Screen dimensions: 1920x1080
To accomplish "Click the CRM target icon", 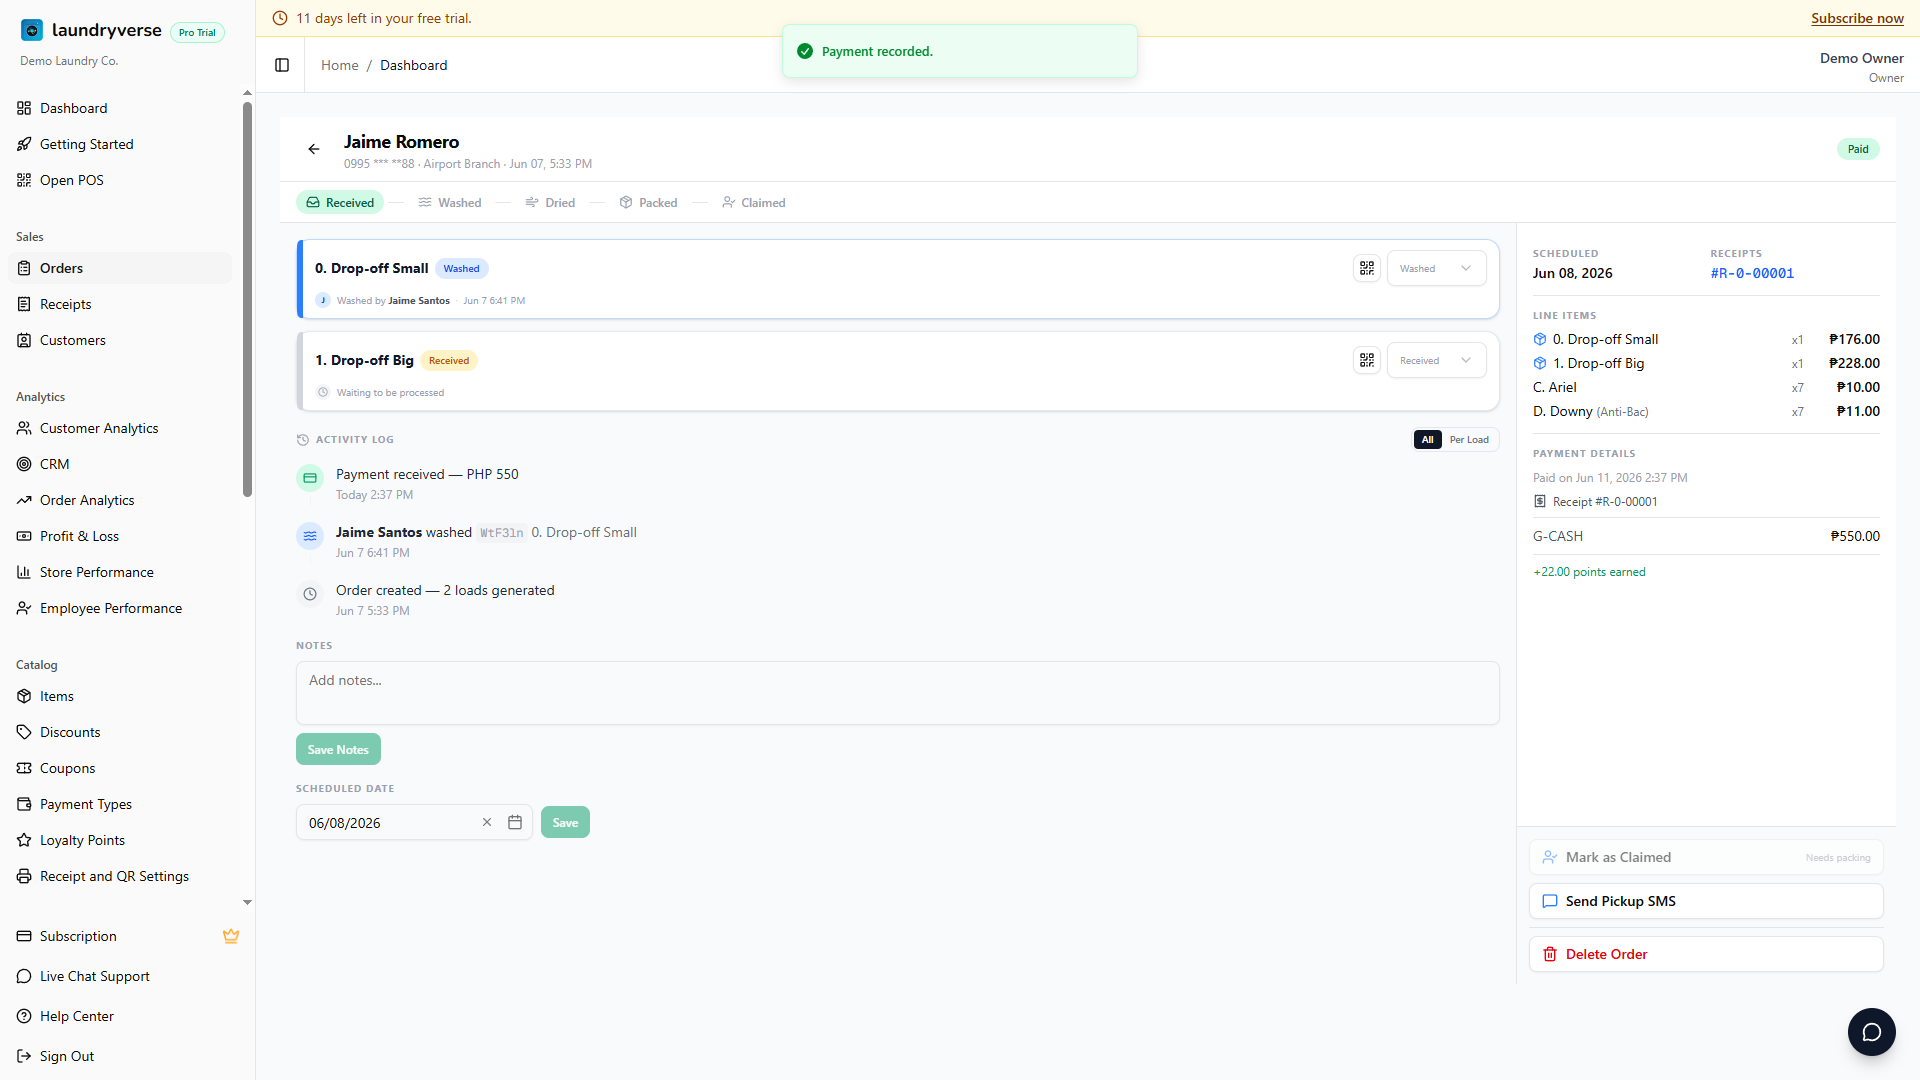I will tap(24, 464).
